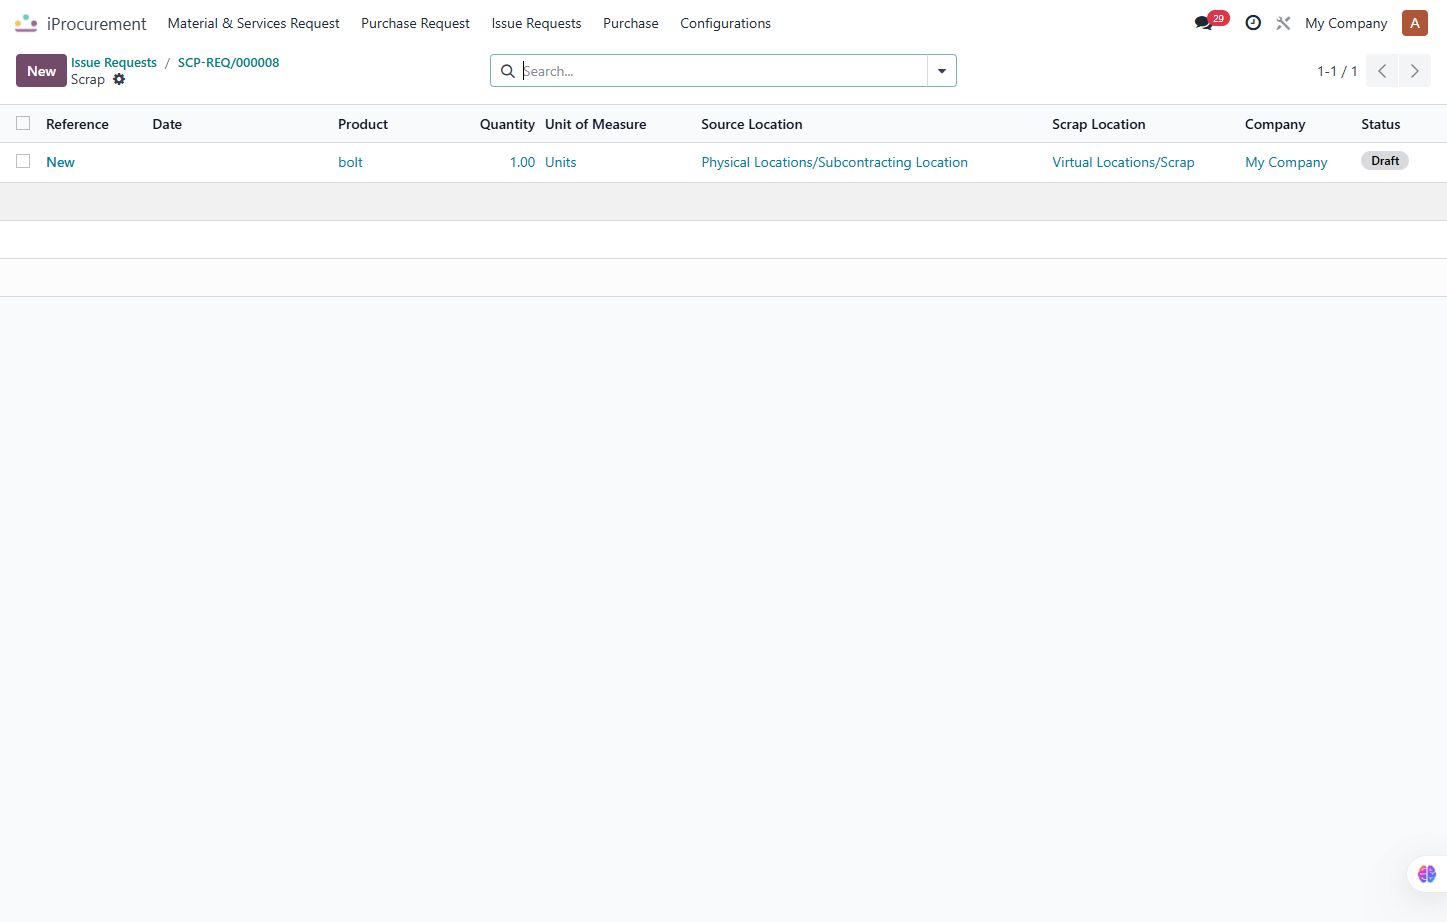Open Material & Services Request menu
The height and width of the screenshot is (922, 1447).
coord(253,23)
